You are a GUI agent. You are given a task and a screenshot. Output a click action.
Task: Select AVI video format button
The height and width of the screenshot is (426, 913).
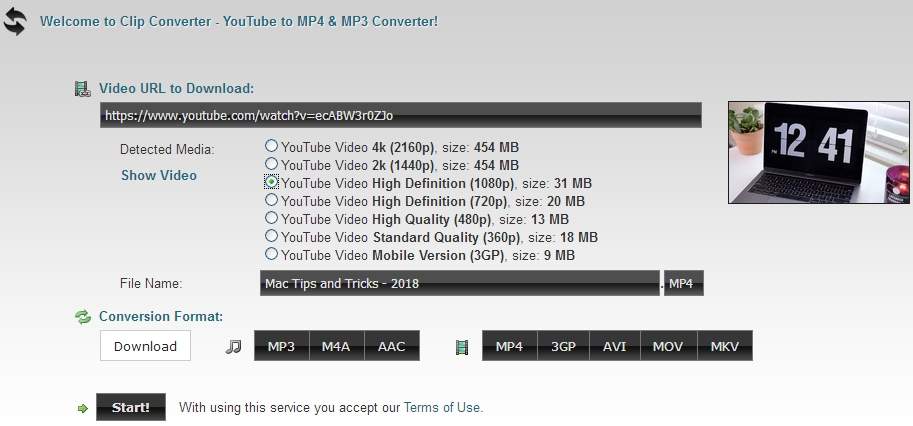point(614,347)
